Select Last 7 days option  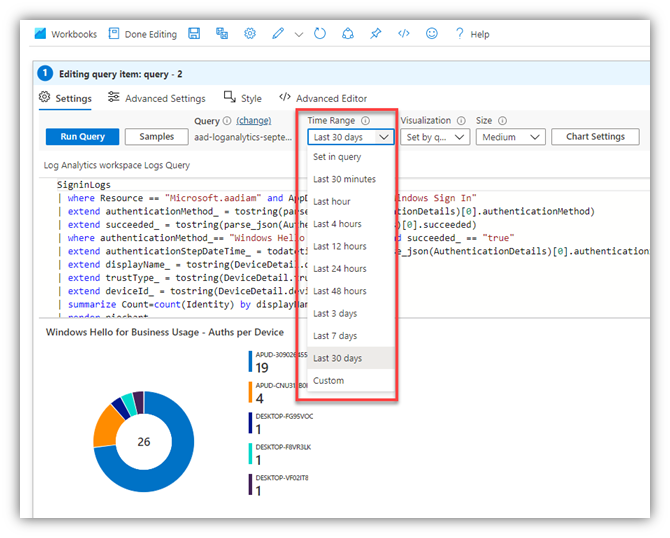(x=350, y=336)
